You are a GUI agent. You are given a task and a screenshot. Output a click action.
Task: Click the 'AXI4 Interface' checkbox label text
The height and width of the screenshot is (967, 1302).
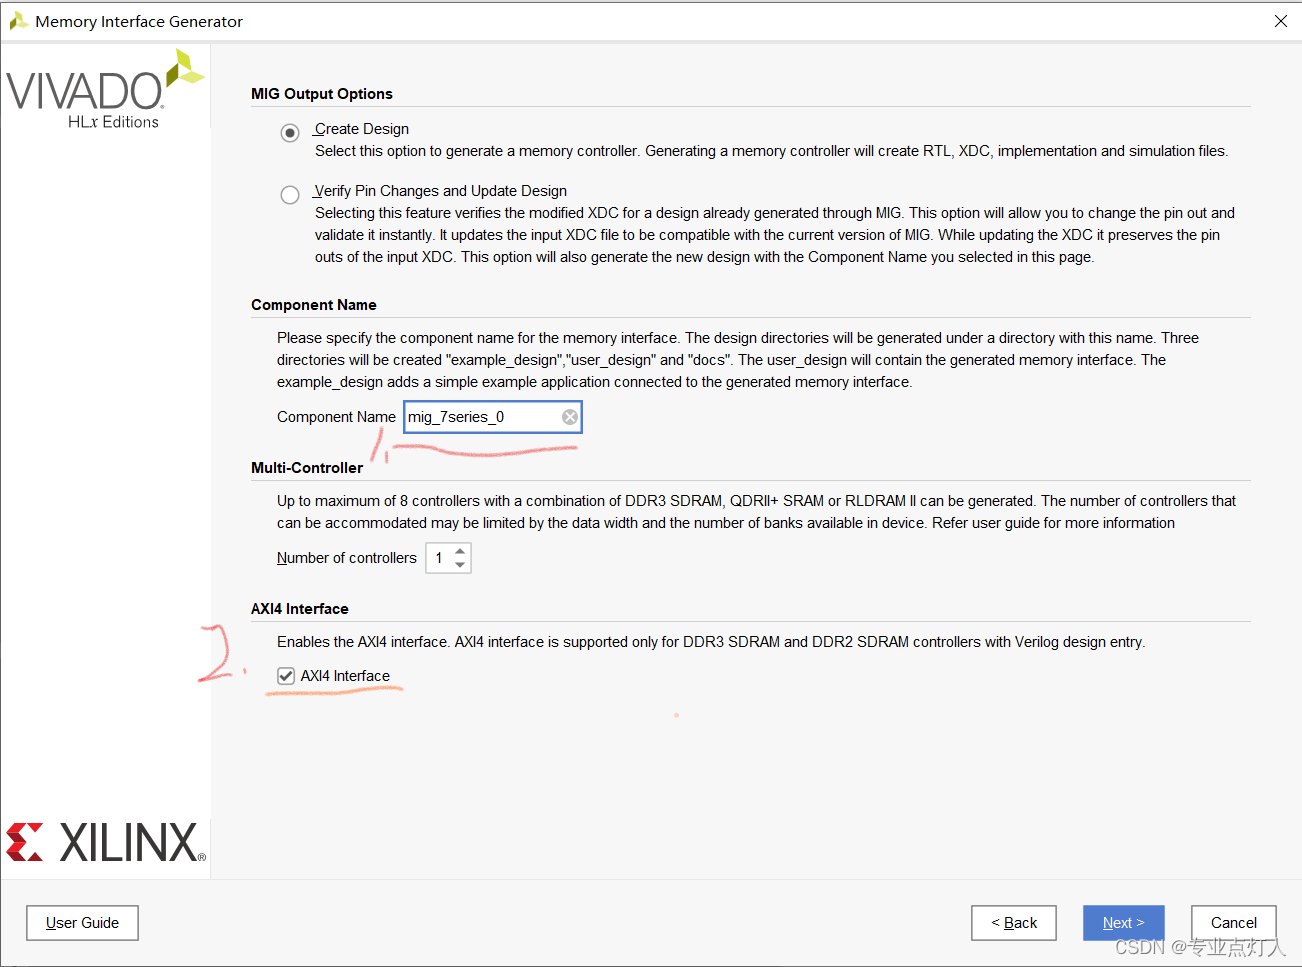point(345,676)
